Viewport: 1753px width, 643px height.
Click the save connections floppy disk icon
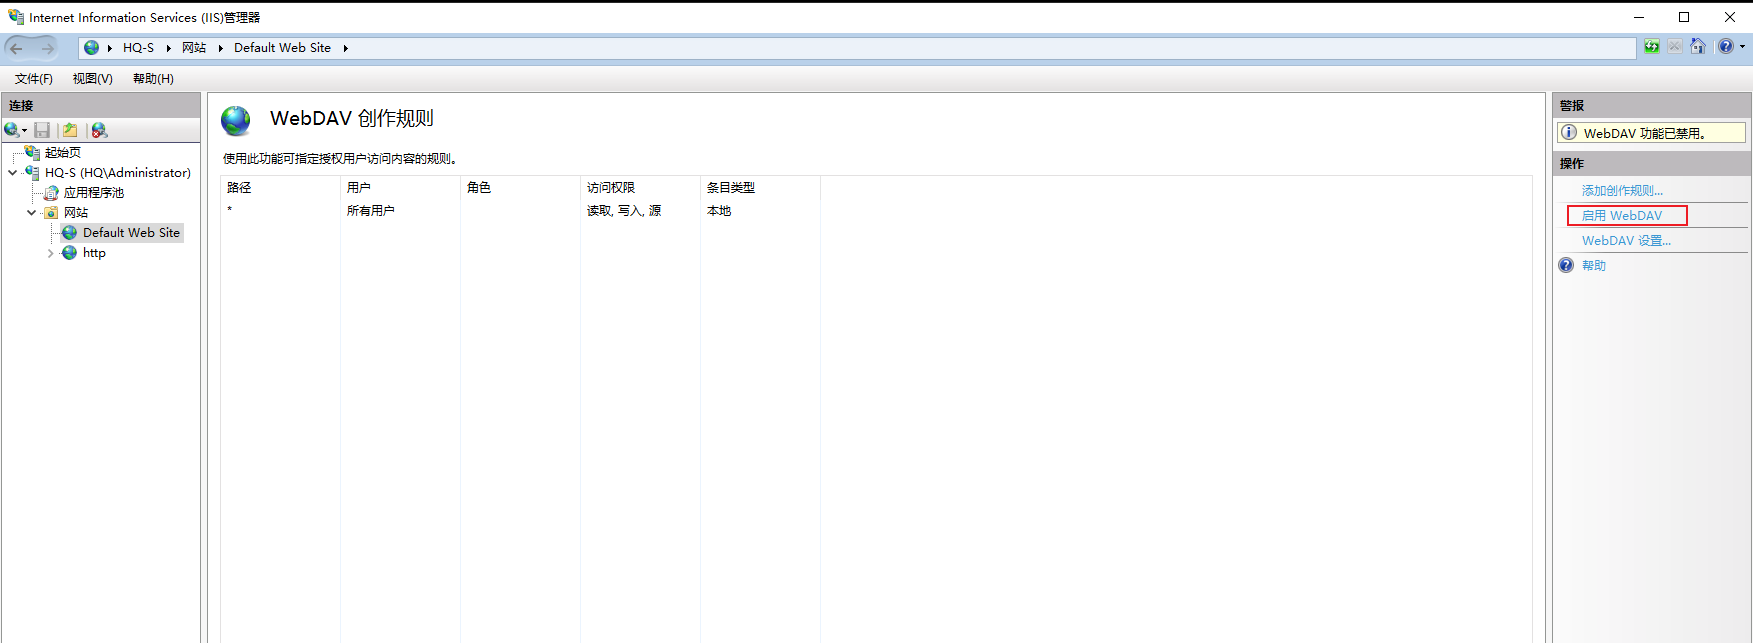tap(42, 130)
